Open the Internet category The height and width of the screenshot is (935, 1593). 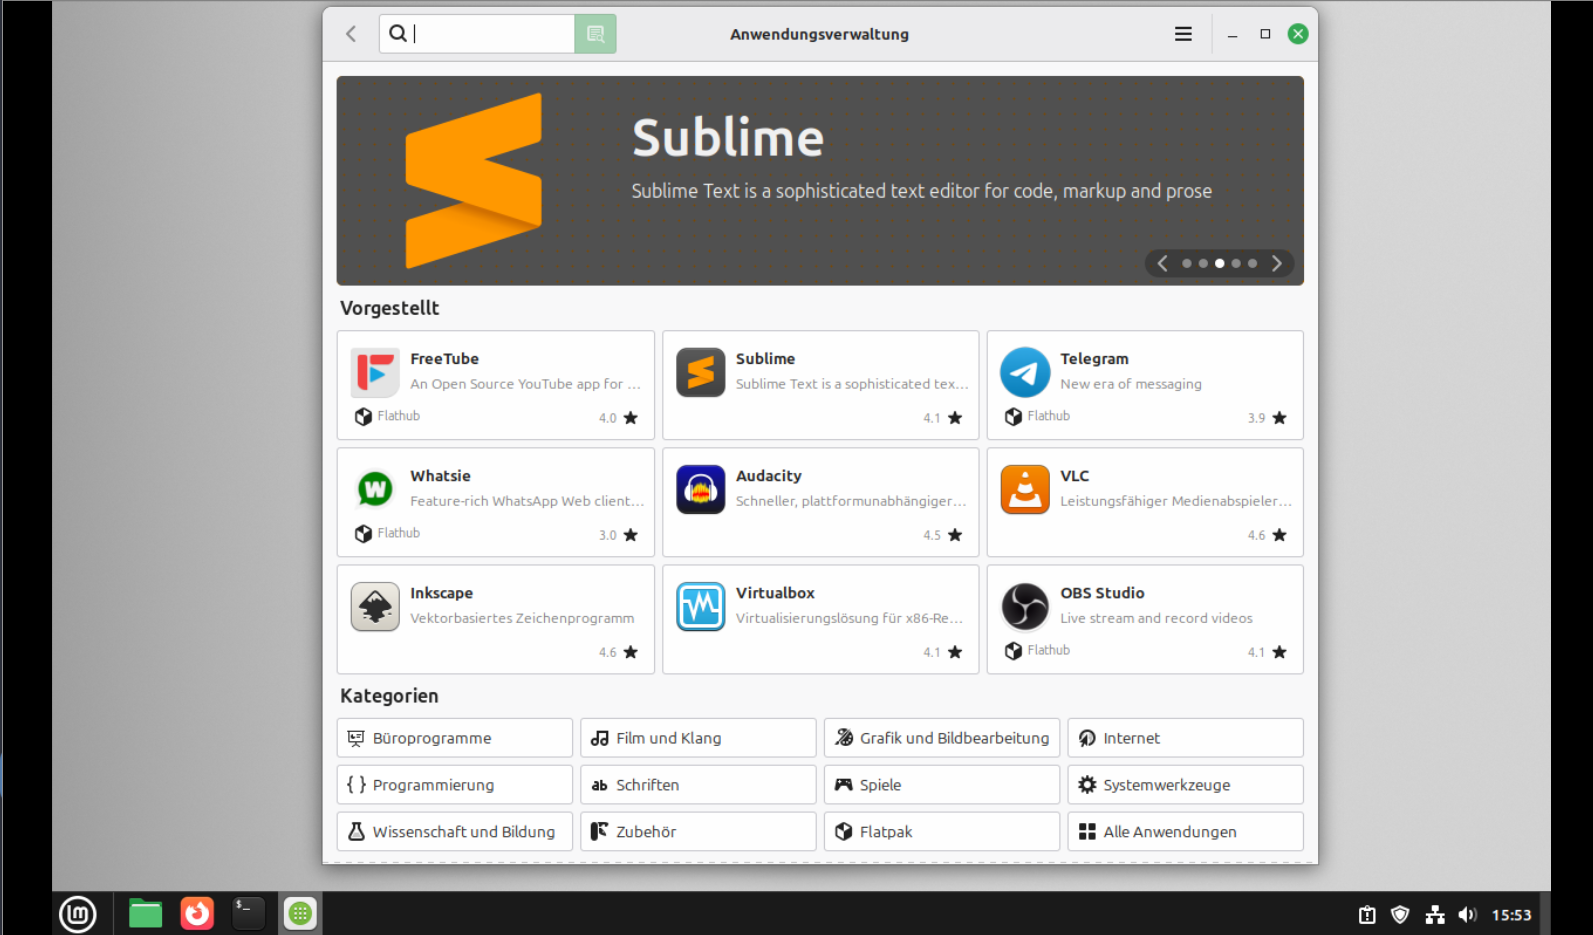[1185, 738]
